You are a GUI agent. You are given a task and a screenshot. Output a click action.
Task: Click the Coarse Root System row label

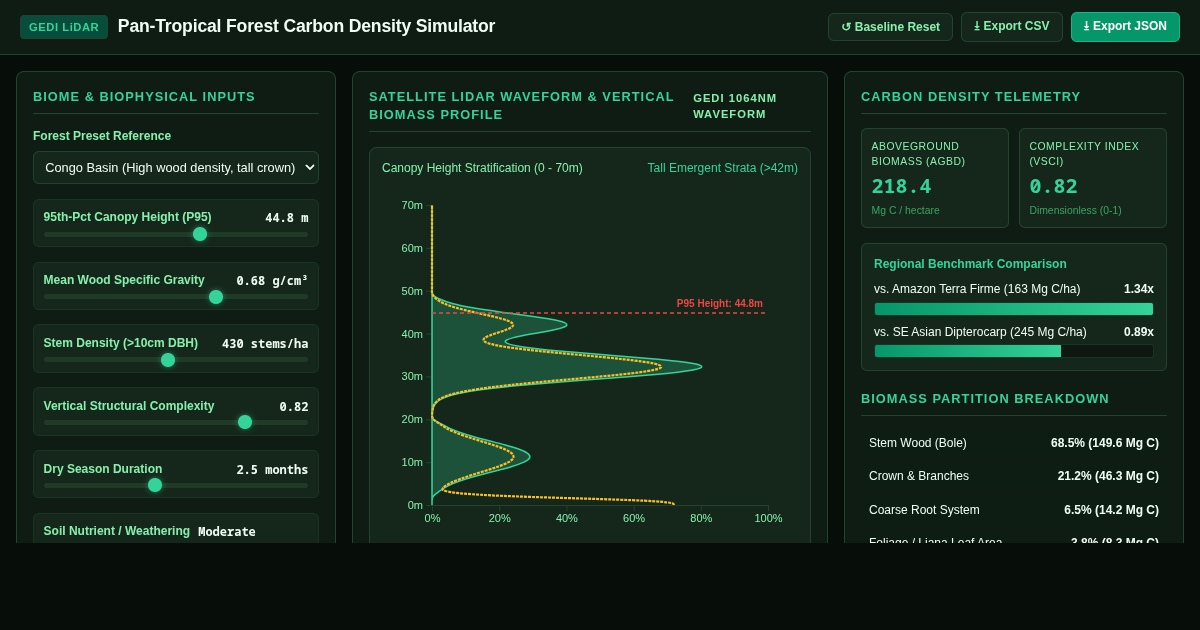click(924, 510)
